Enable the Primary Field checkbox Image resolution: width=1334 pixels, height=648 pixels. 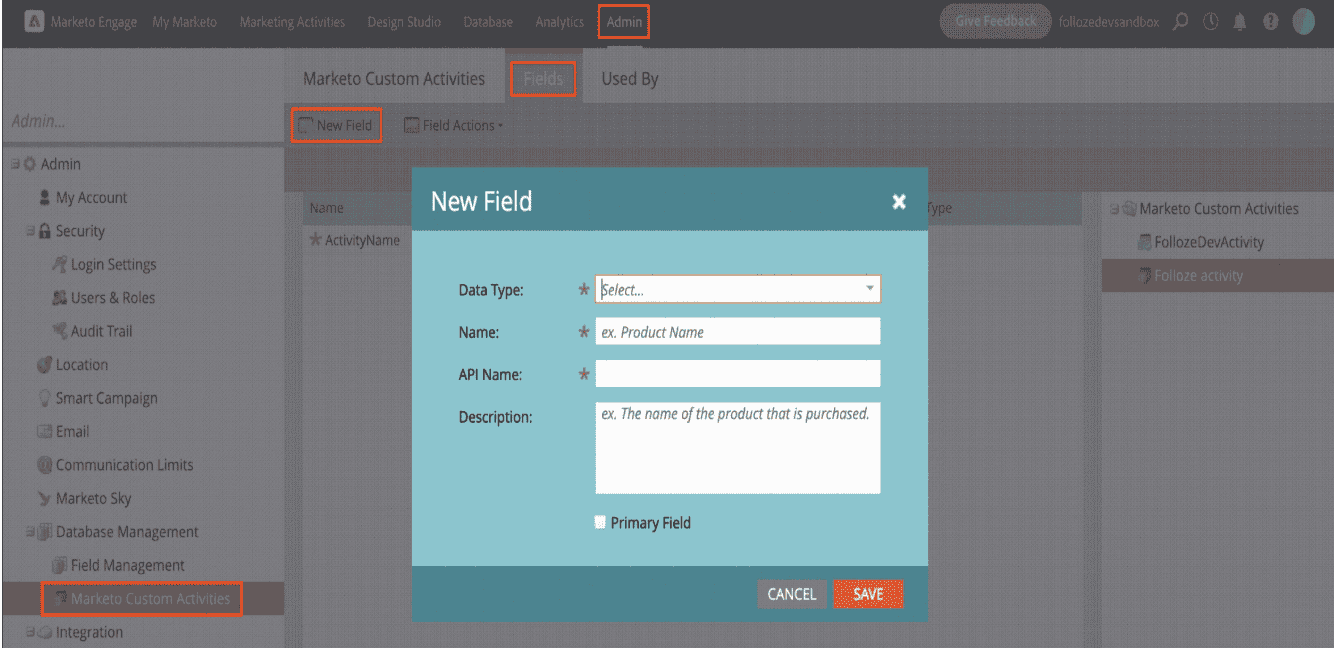coord(601,522)
